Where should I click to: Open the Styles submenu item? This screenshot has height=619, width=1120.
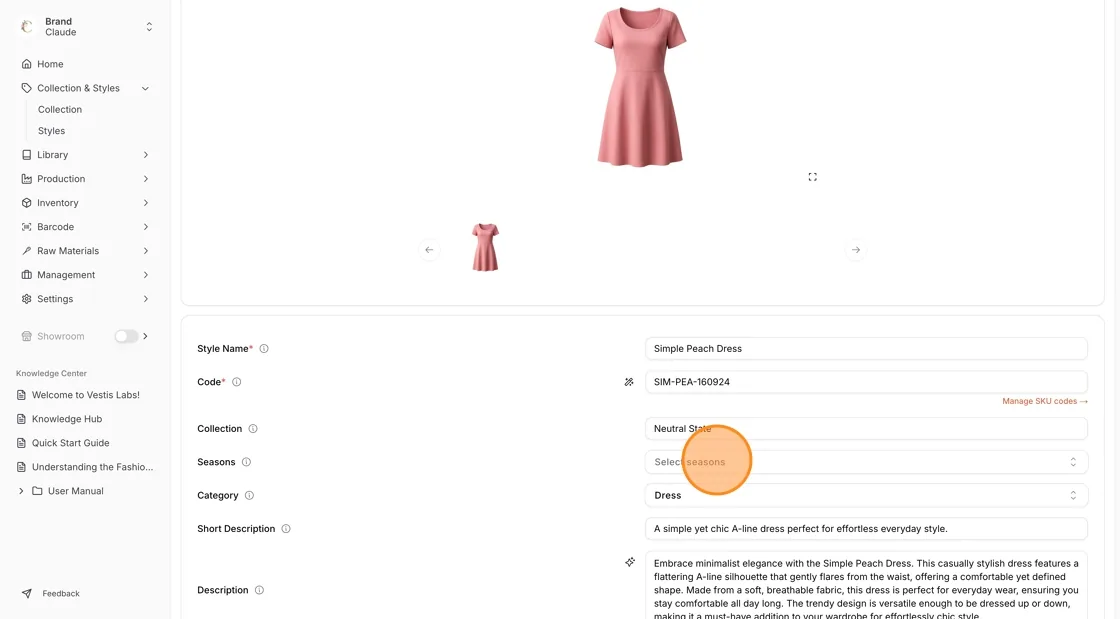click(51, 131)
